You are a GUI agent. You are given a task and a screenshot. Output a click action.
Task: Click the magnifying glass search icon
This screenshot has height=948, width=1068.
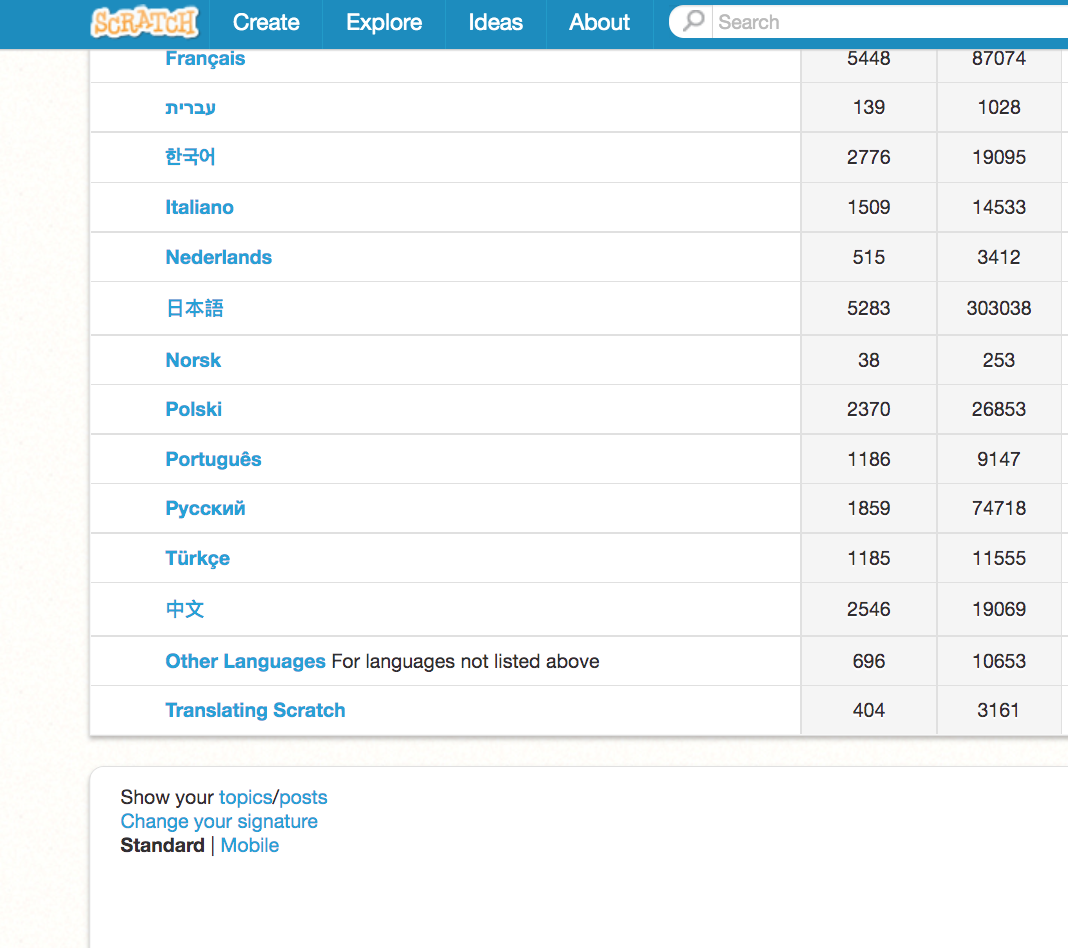[693, 21]
